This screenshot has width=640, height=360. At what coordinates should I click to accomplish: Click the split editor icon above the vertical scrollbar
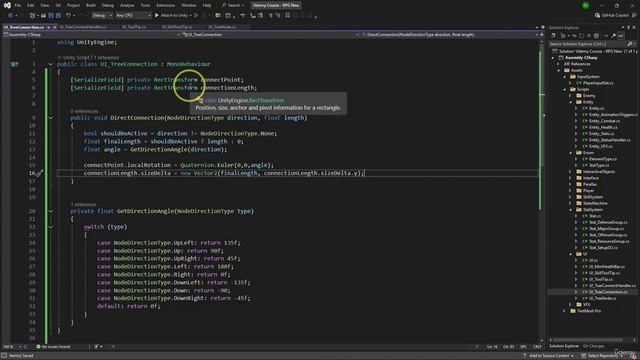point(542,35)
